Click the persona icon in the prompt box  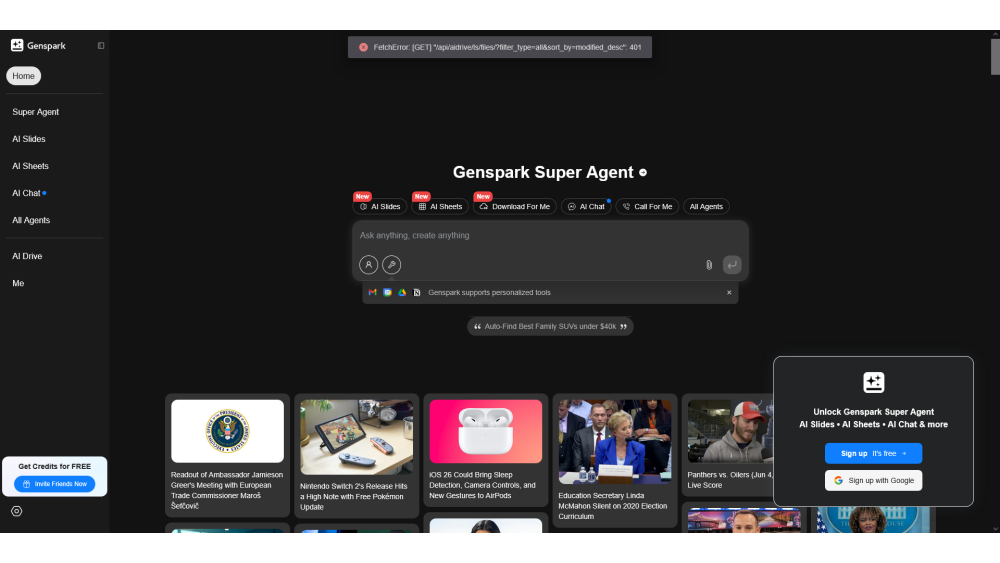(369, 265)
